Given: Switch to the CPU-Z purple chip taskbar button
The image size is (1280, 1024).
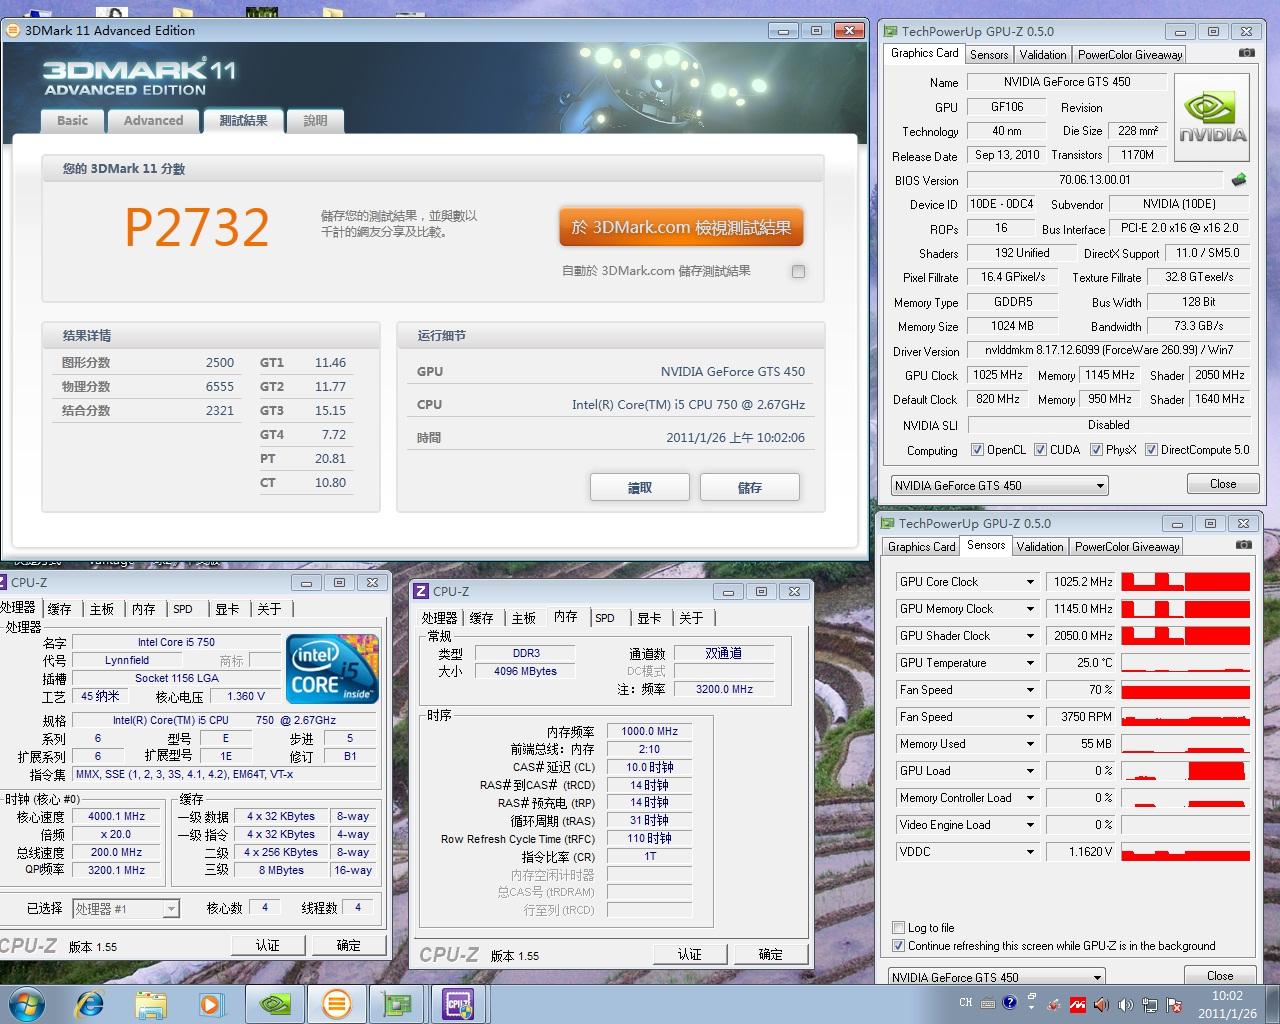Looking at the screenshot, I should (459, 1003).
